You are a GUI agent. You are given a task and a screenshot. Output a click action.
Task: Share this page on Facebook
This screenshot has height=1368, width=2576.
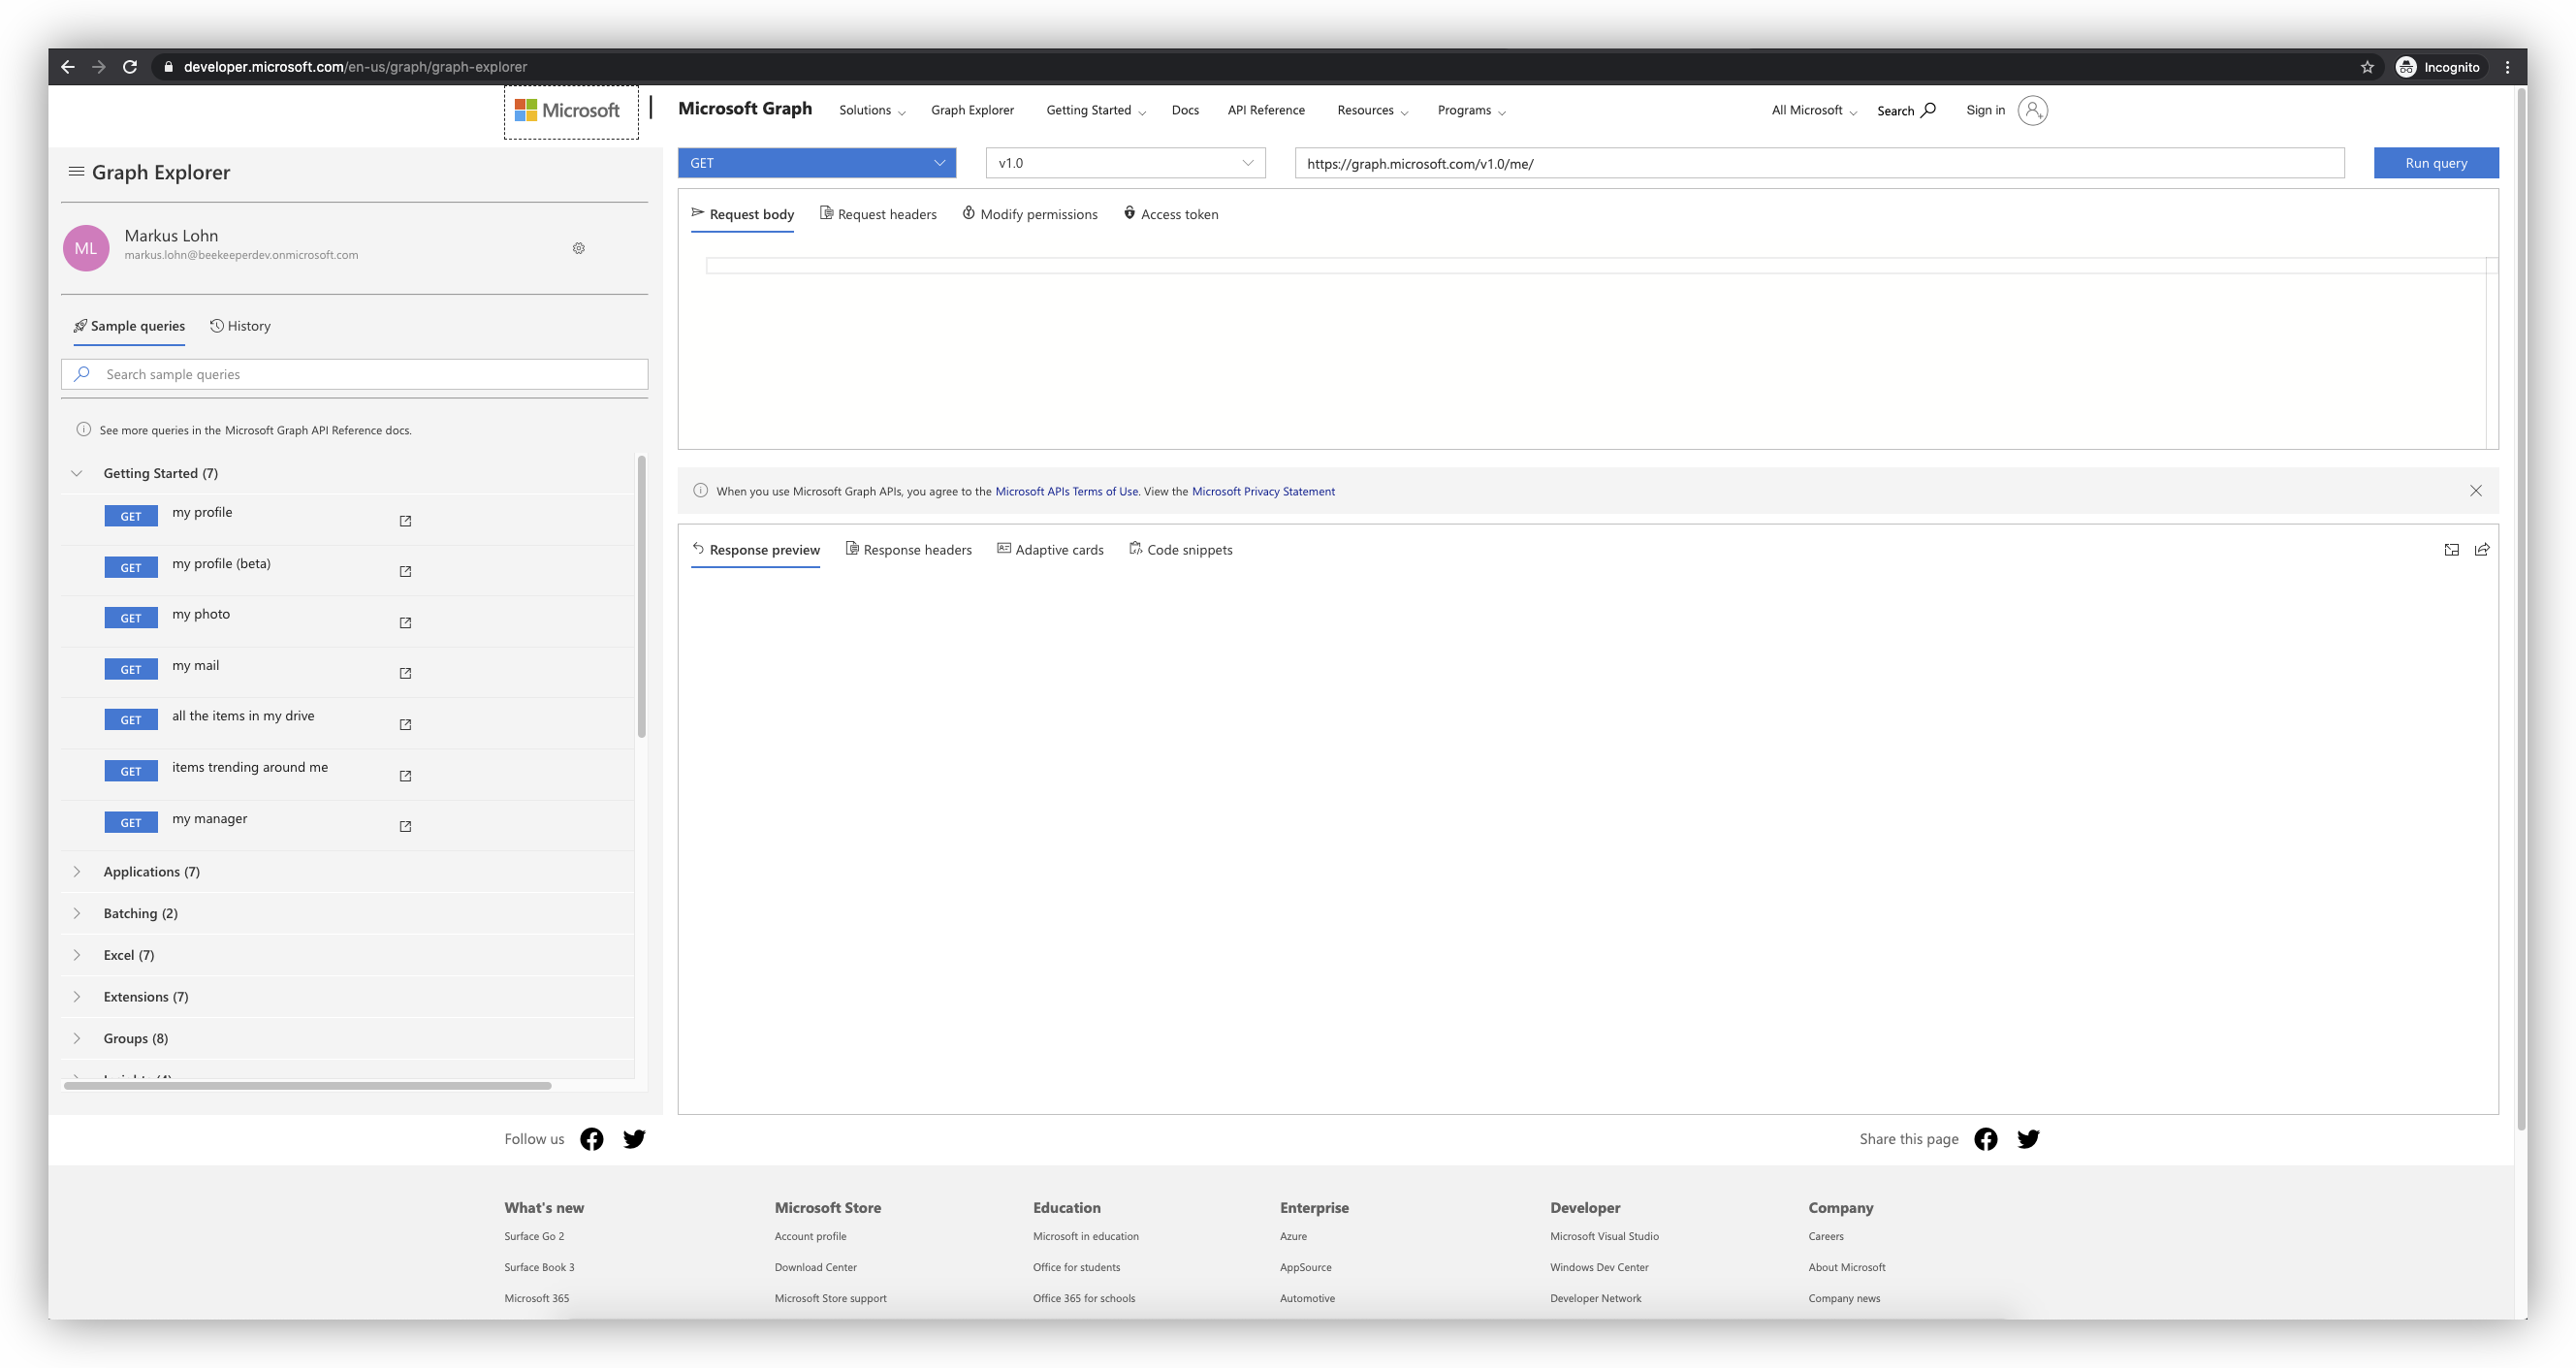coord(1986,1139)
